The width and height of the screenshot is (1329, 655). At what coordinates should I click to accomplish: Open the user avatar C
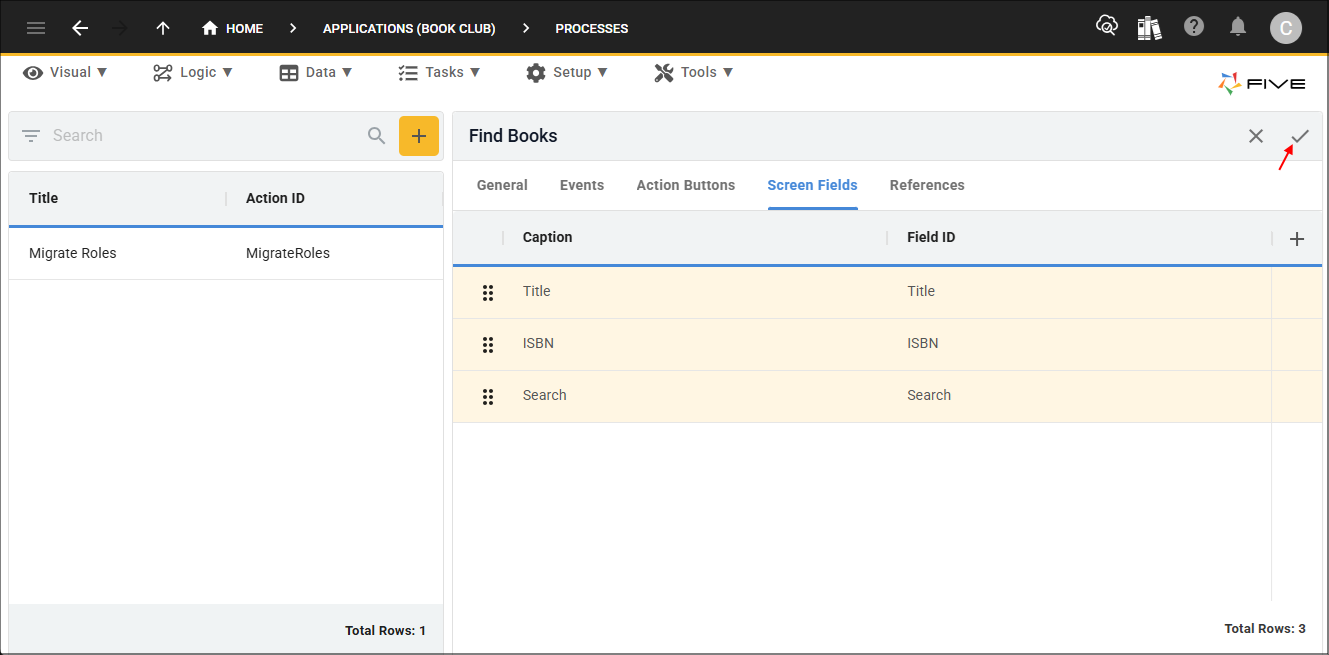click(x=1286, y=28)
